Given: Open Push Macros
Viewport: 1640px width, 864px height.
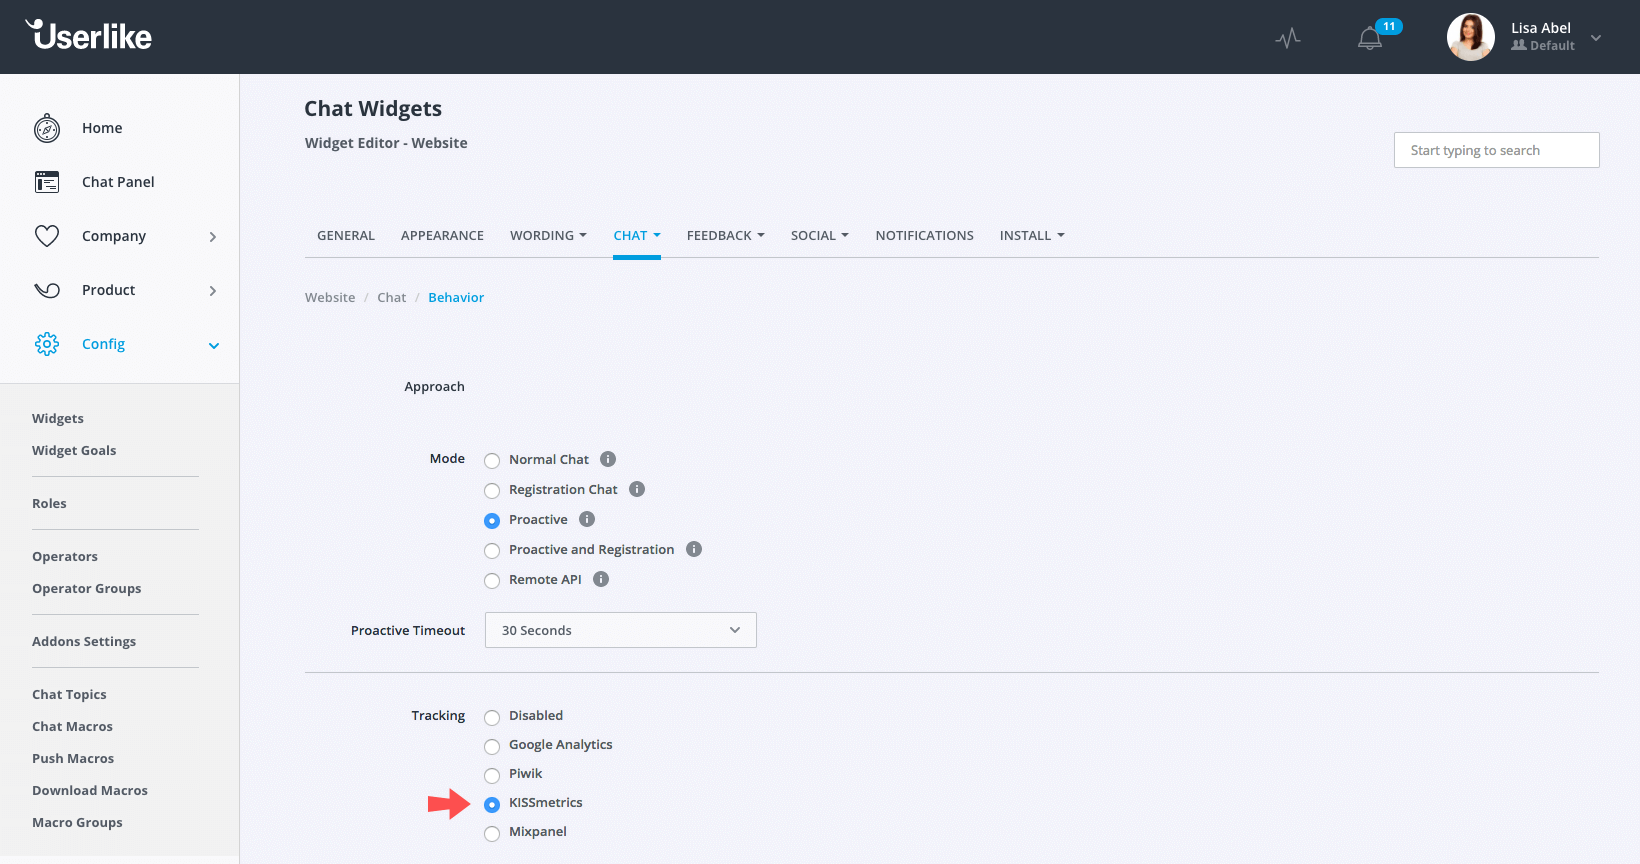Looking at the screenshot, I should pyautogui.click(x=73, y=759).
